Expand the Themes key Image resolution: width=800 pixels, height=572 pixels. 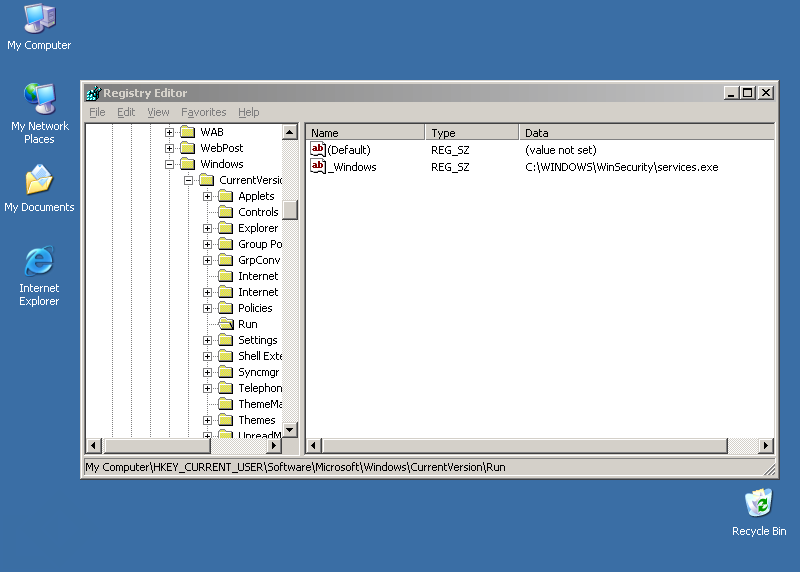[x=207, y=420]
